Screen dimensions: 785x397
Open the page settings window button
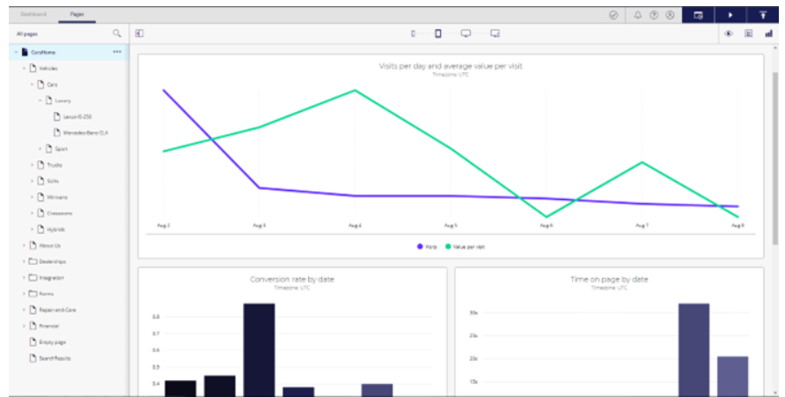tap(698, 15)
